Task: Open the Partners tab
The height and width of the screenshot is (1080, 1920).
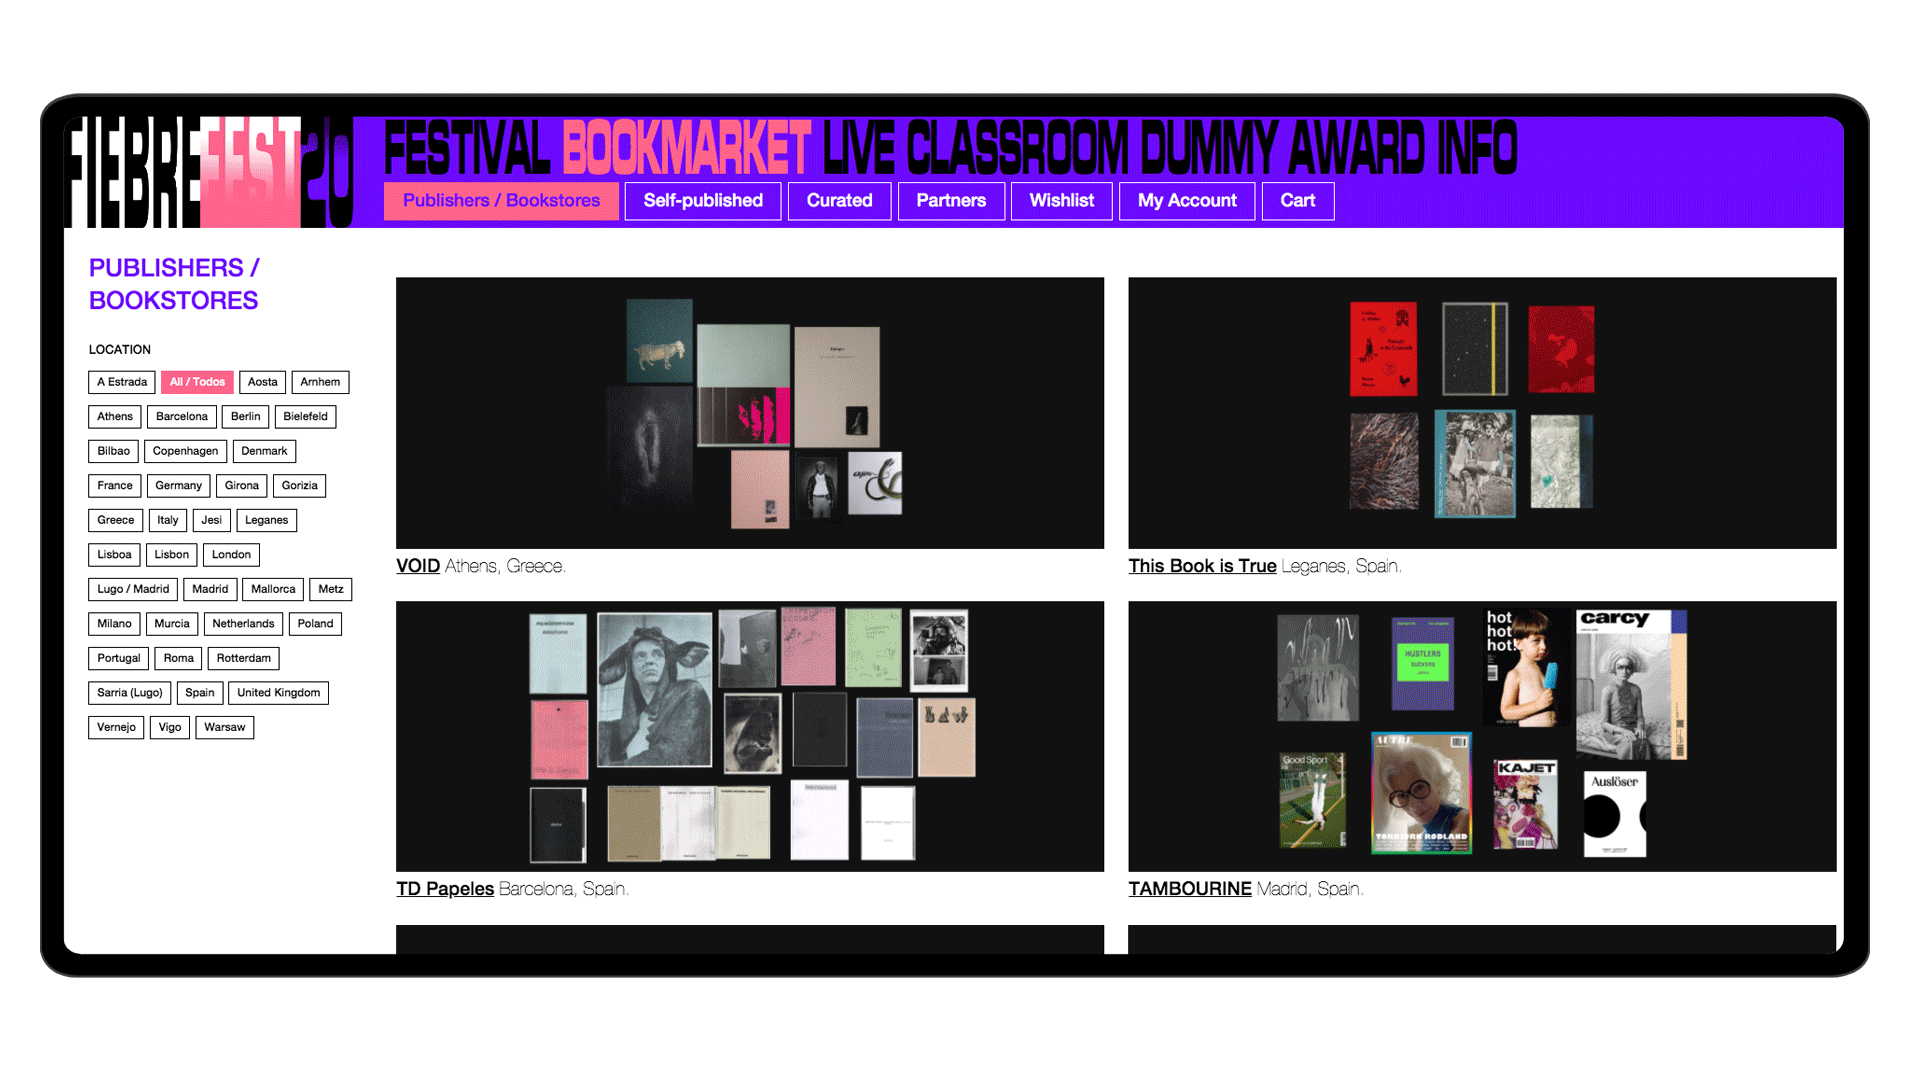Action: tap(951, 201)
